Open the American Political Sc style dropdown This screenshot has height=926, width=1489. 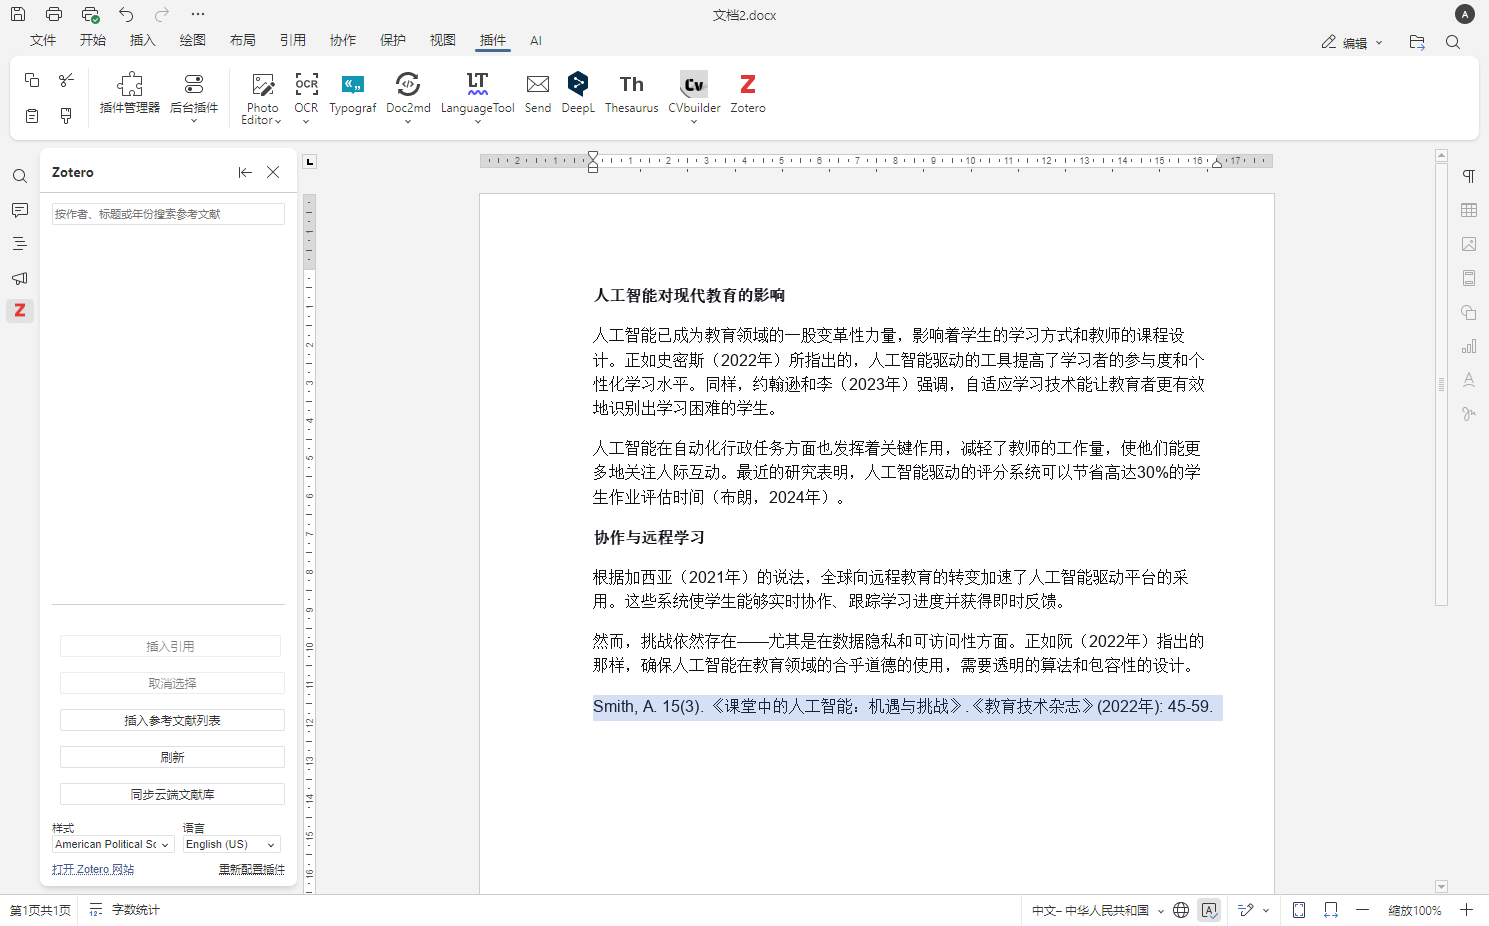tap(112, 844)
